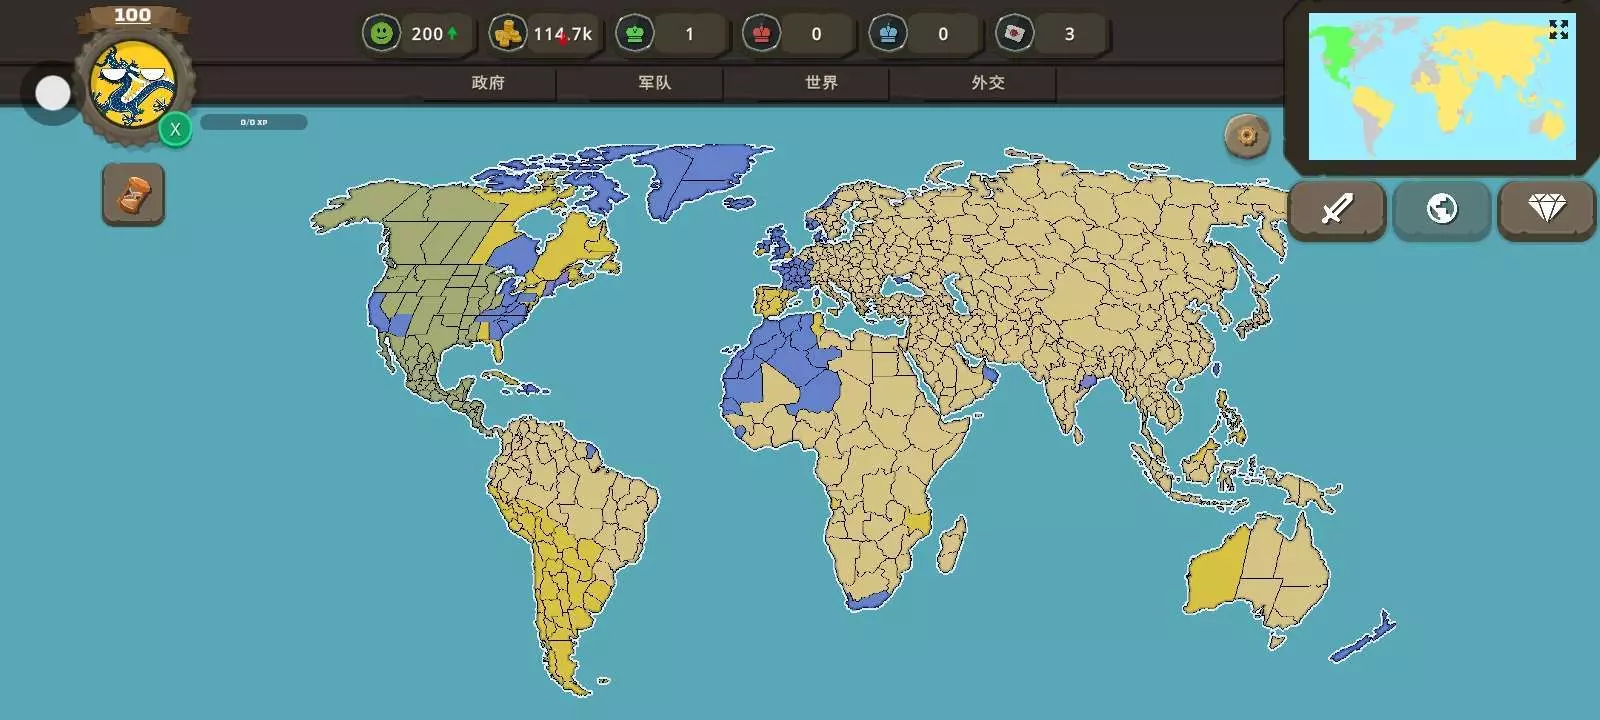Click the green crown icon
1600x720 pixels.
pyautogui.click(x=634, y=33)
